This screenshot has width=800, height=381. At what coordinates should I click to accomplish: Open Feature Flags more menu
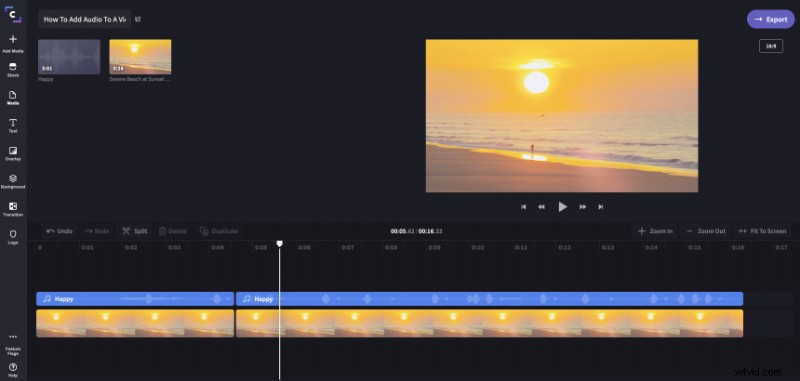(x=13, y=344)
